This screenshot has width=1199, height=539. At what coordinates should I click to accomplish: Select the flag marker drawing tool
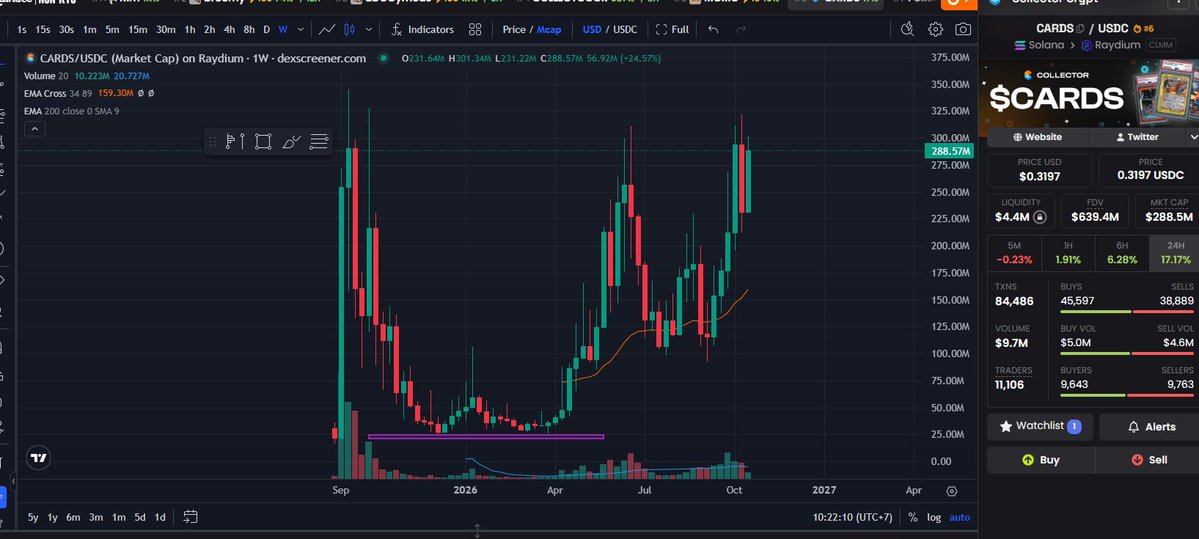pos(235,141)
